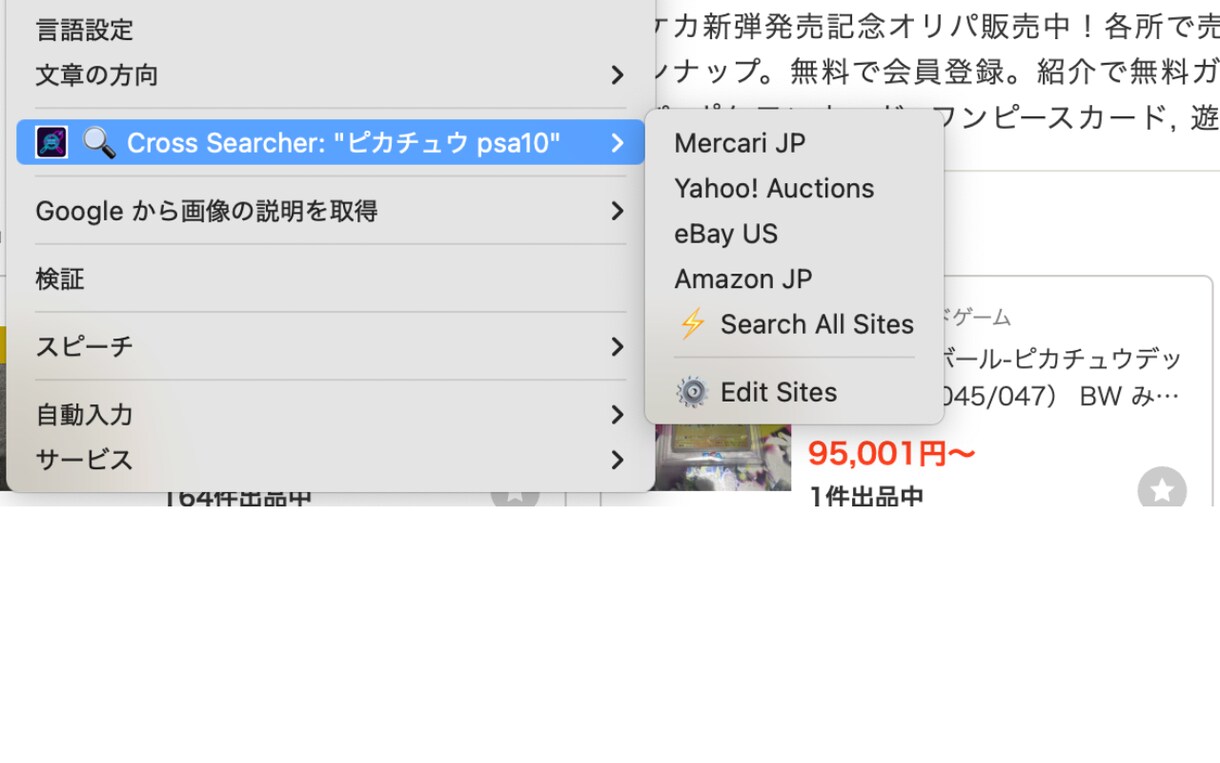
Task: Select the Cross Searcher "ピカチュウ psa10" menu entry
Action: click(x=330, y=142)
